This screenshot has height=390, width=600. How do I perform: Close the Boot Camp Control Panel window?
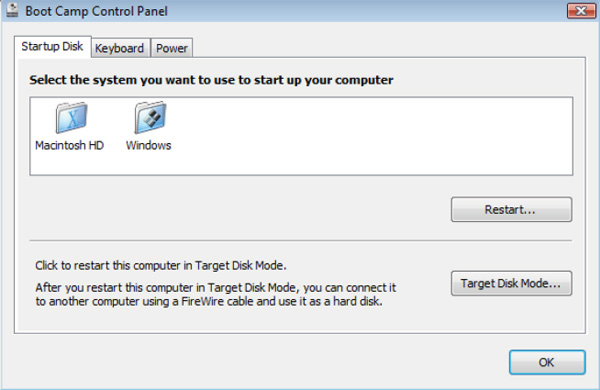(581, 10)
